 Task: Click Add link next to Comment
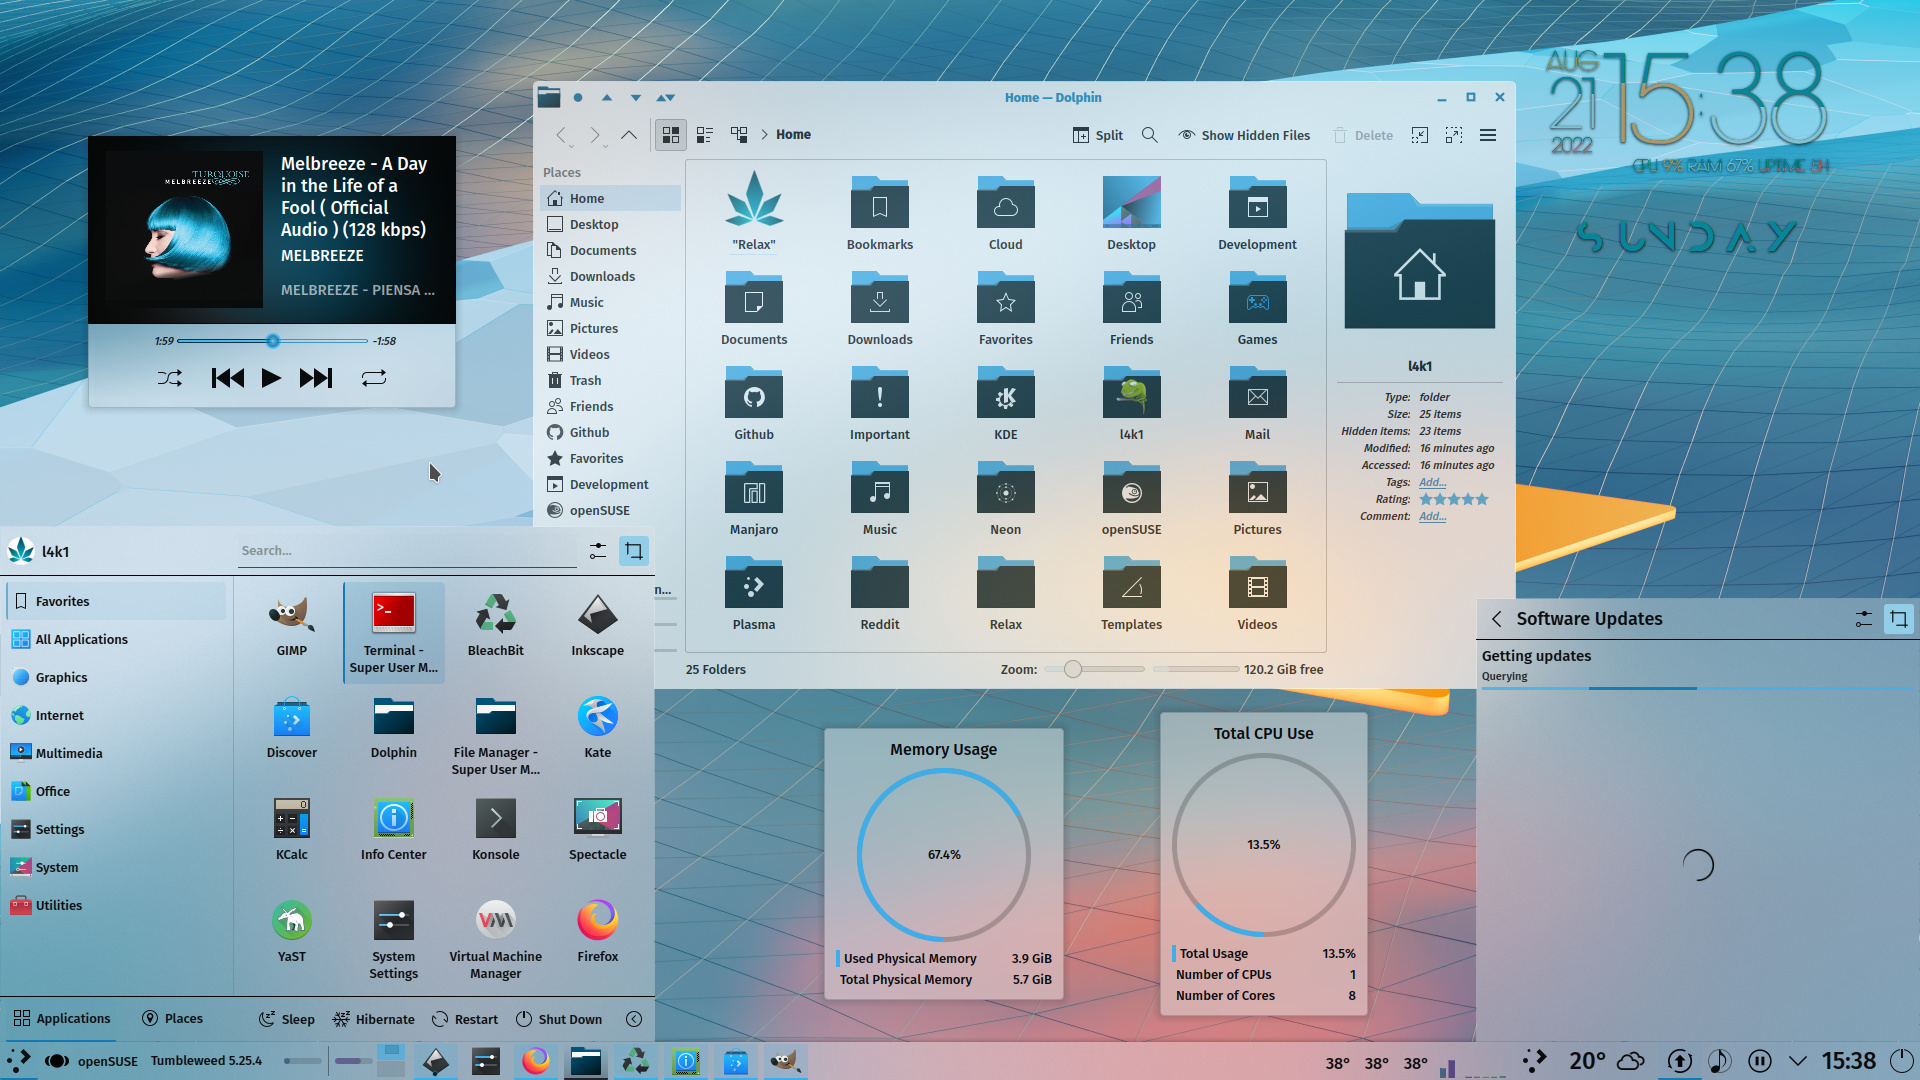pos(1432,516)
